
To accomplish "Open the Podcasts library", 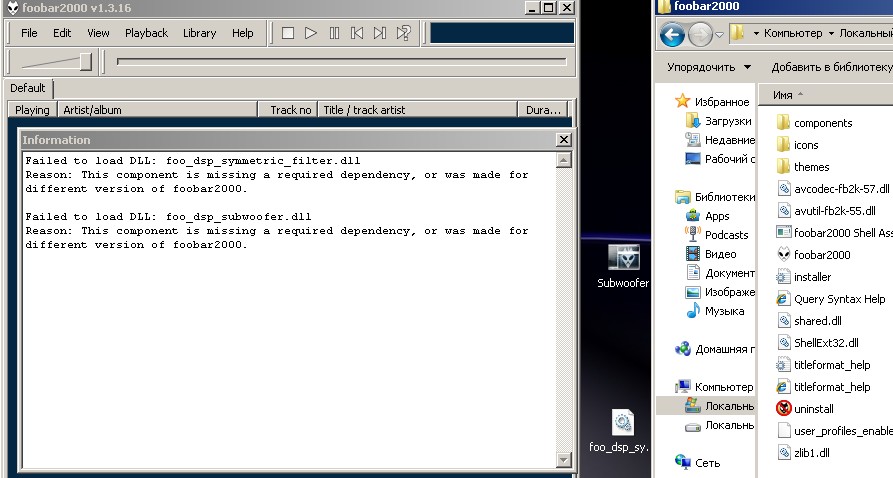I will click(717, 235).
